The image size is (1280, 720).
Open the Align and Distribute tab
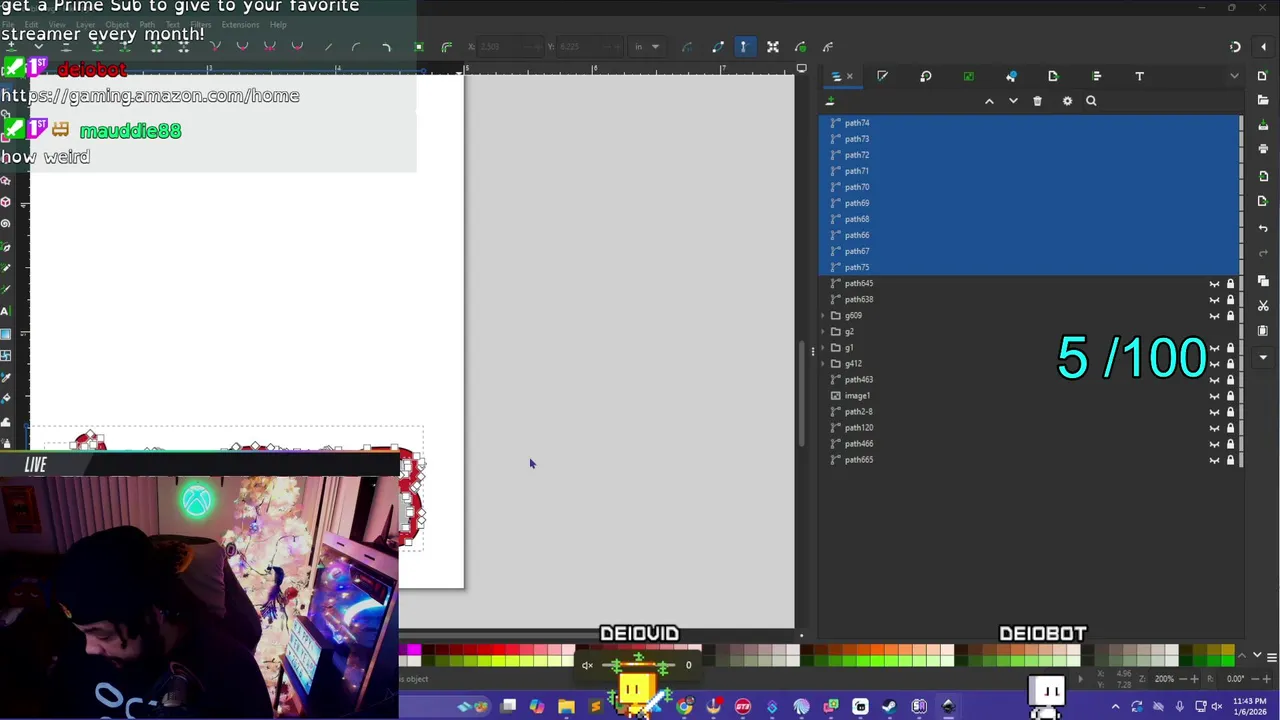point(1096,76)
